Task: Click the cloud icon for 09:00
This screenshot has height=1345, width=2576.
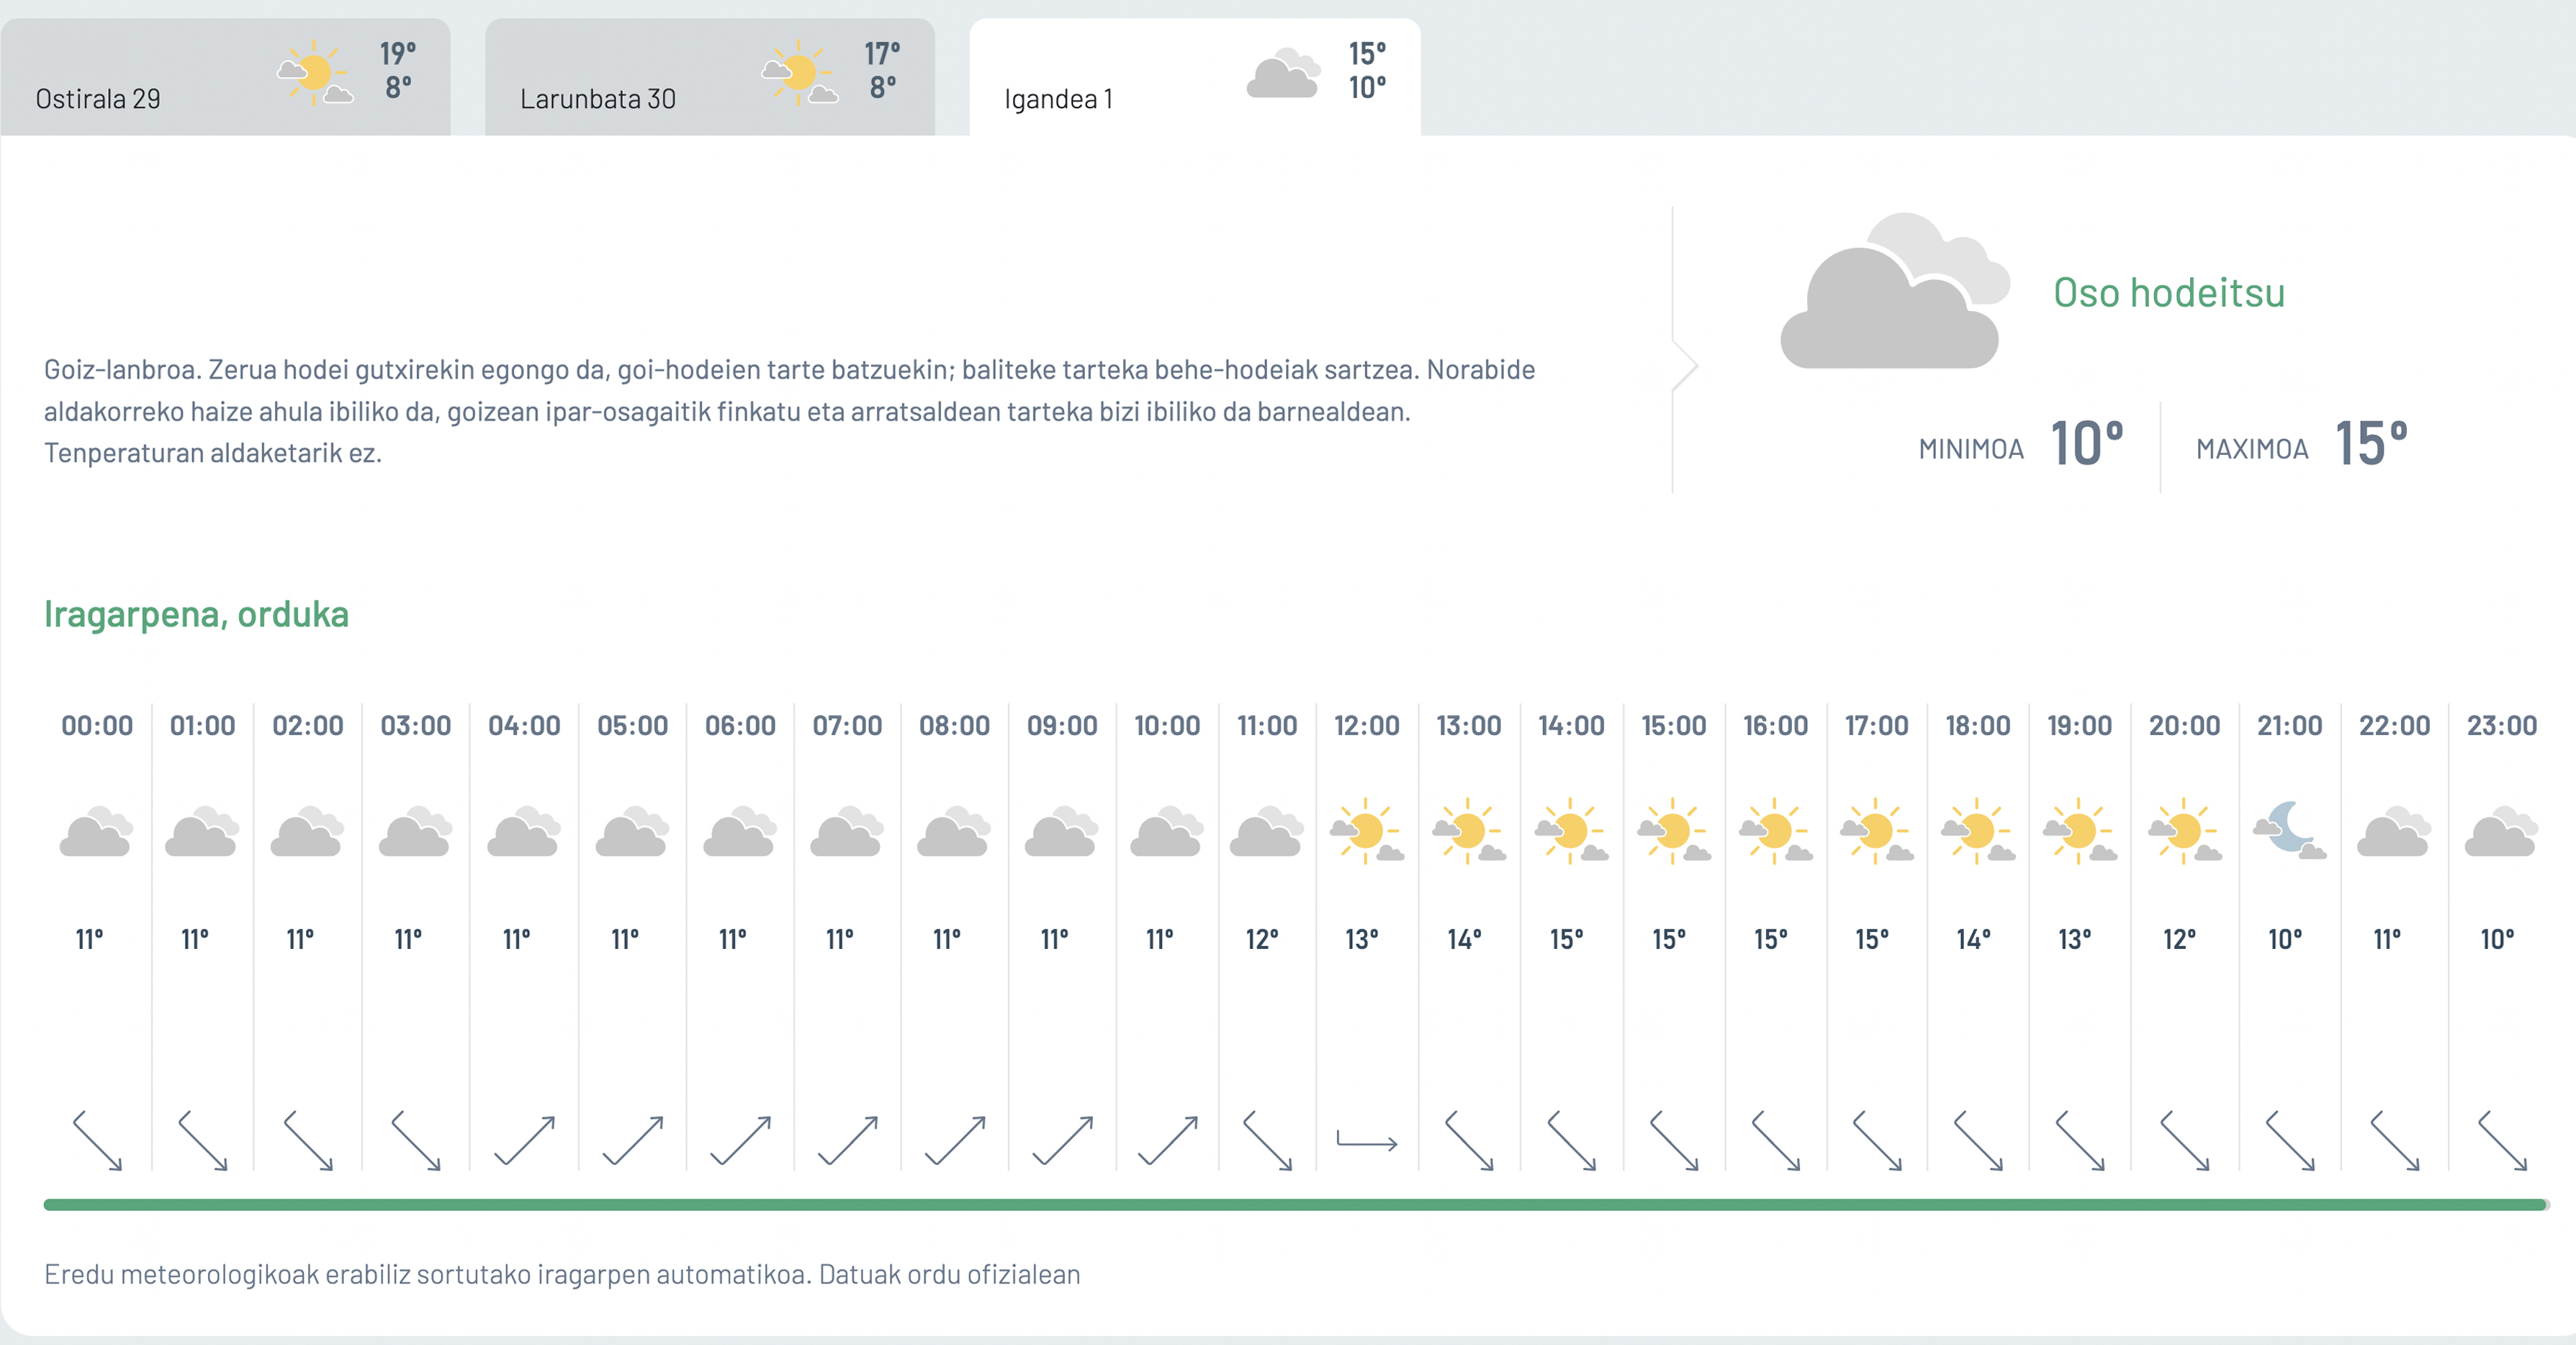Action: point(1061,831)
